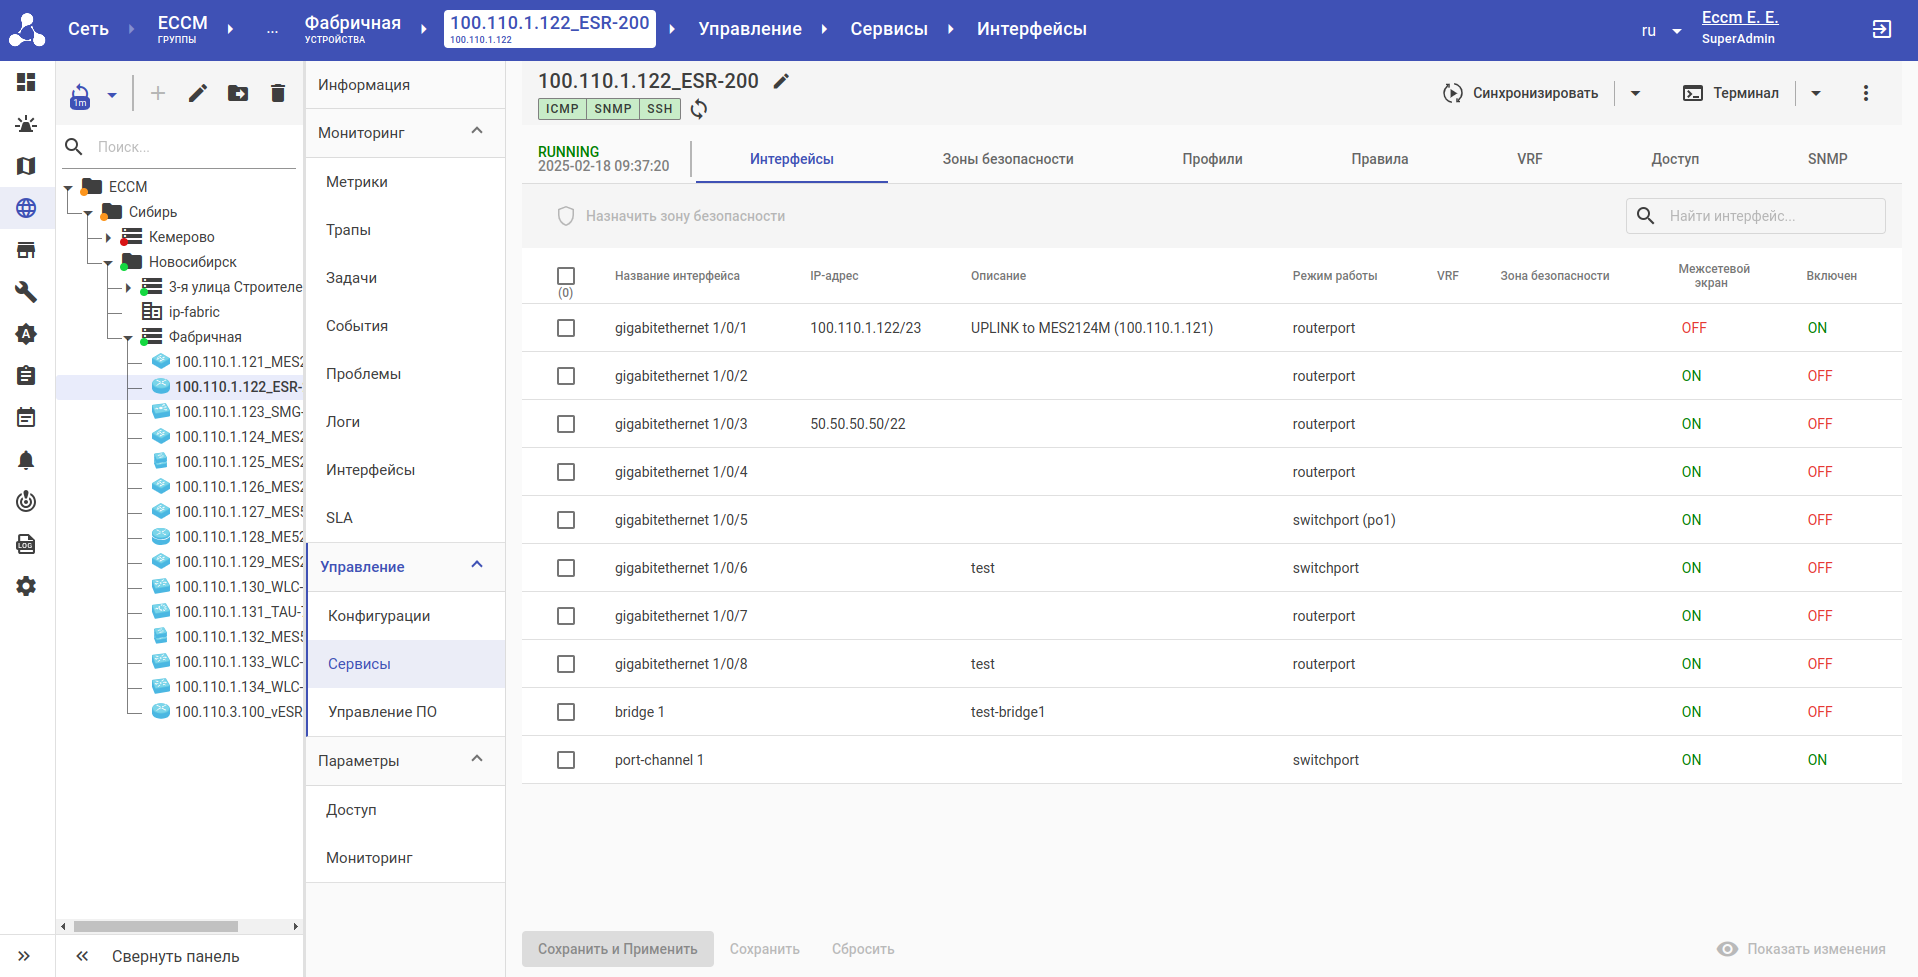Click the pencil edit icon beside device name

782,81
